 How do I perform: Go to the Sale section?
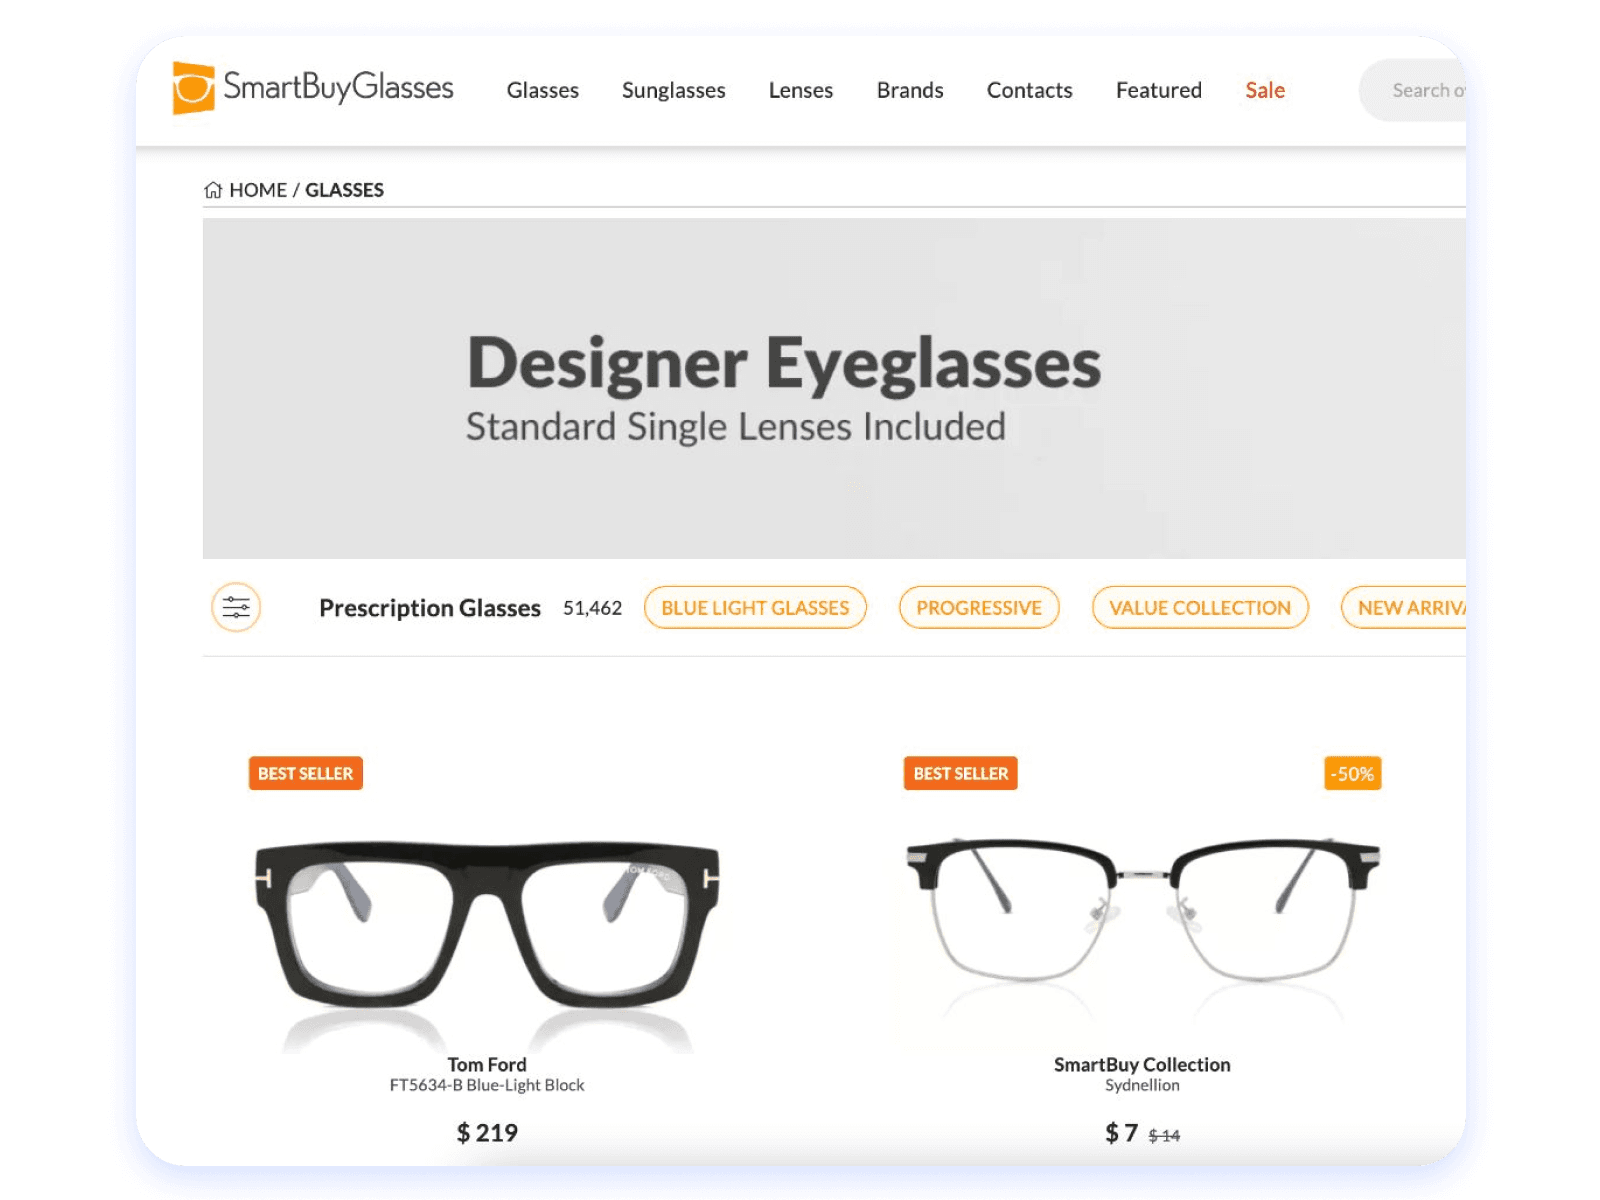[x=1265, y=90]
